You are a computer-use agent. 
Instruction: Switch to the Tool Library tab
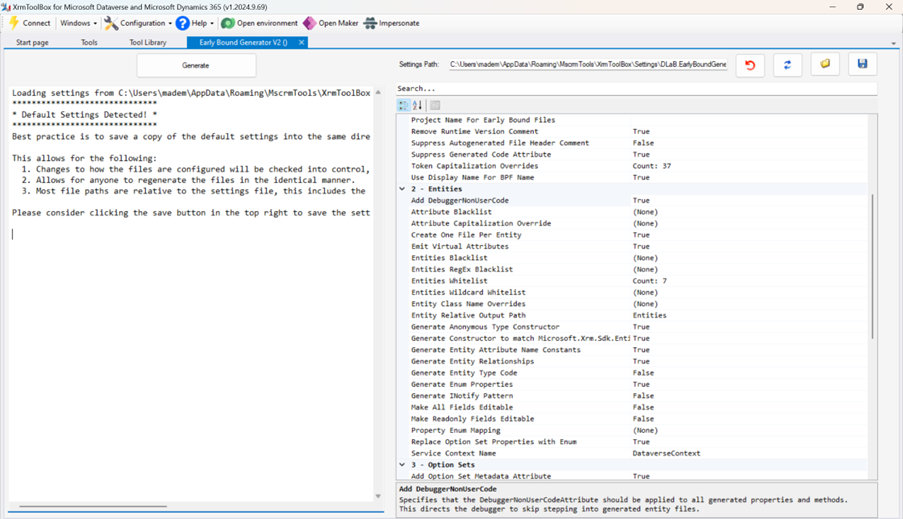coord(148,43)
